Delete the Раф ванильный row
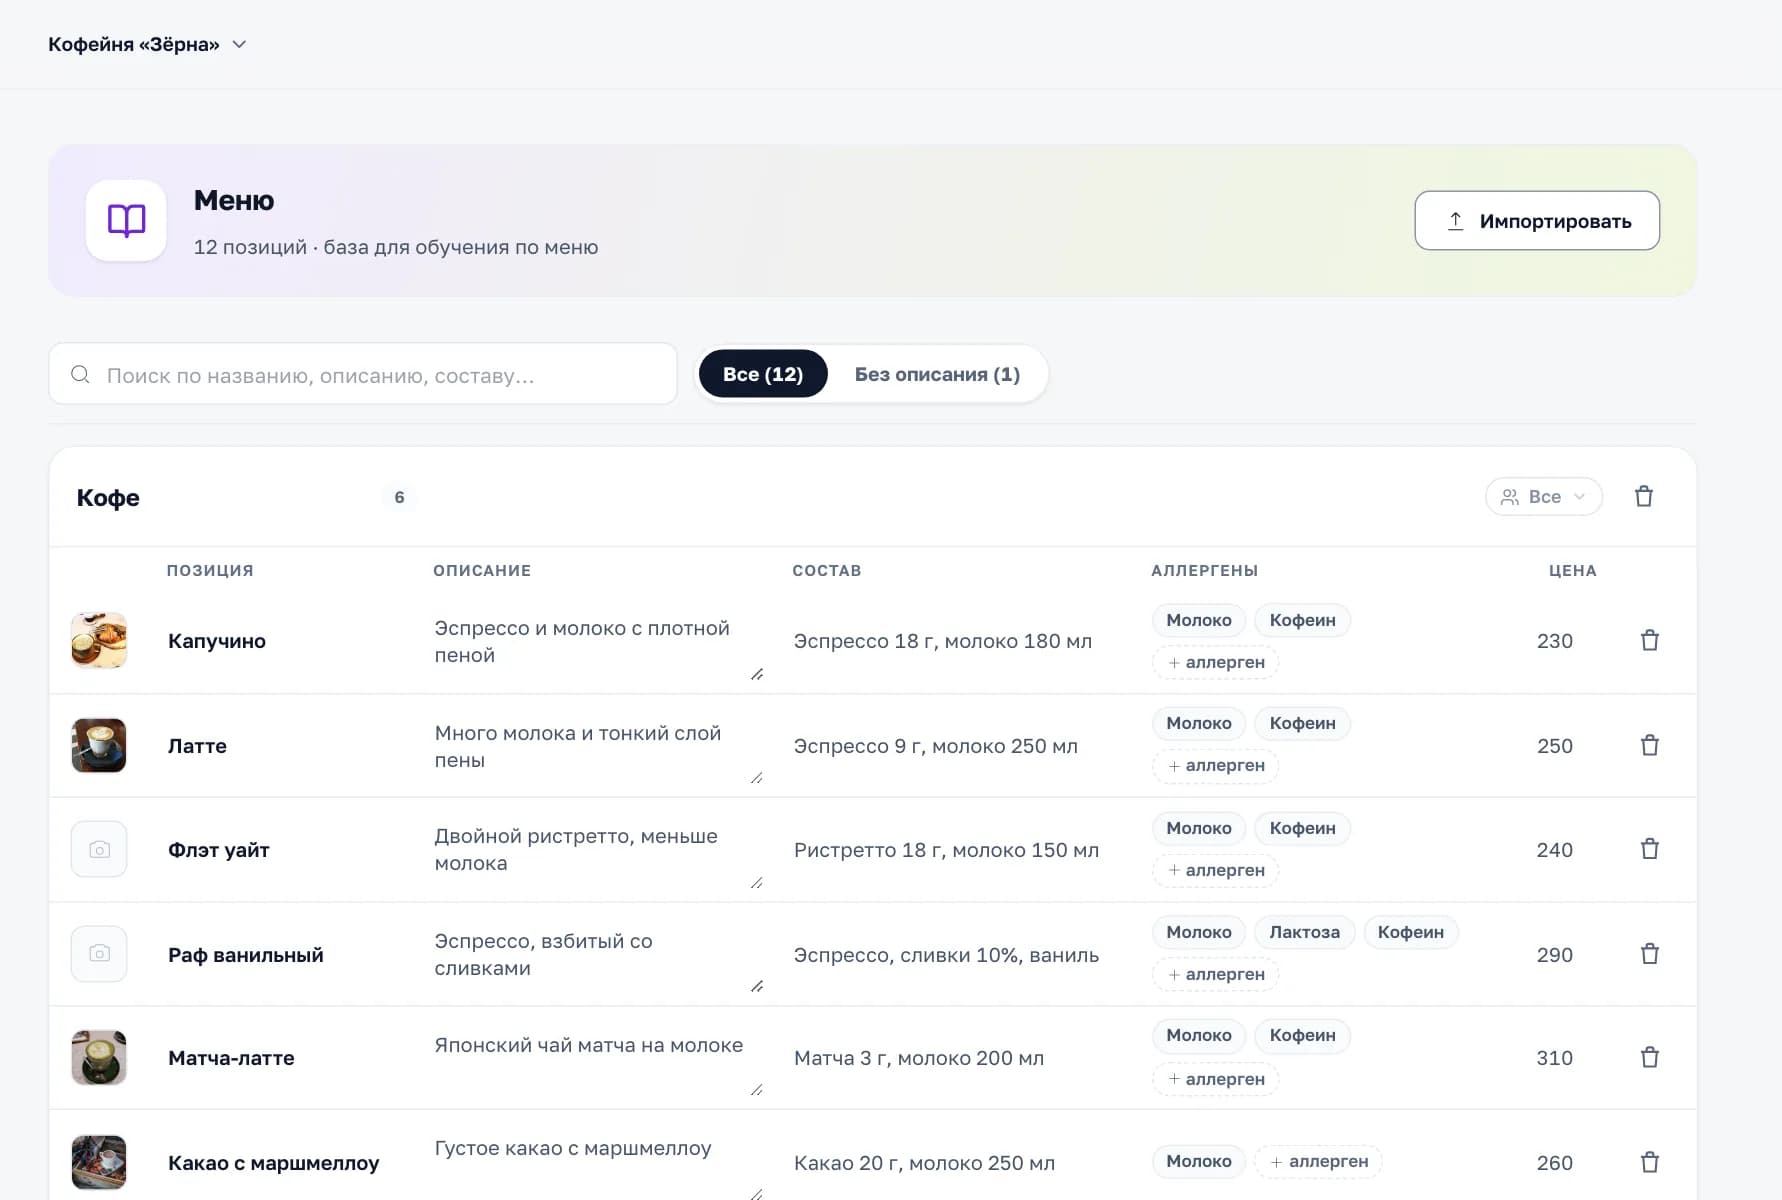Viewport: 1782px width, 1200px height. 1650,955
